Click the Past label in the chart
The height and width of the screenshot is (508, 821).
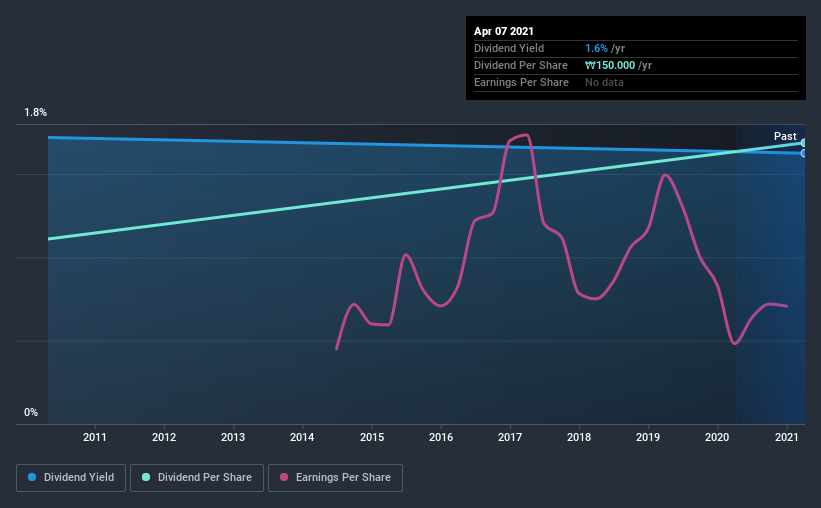[x=785, y=136]
